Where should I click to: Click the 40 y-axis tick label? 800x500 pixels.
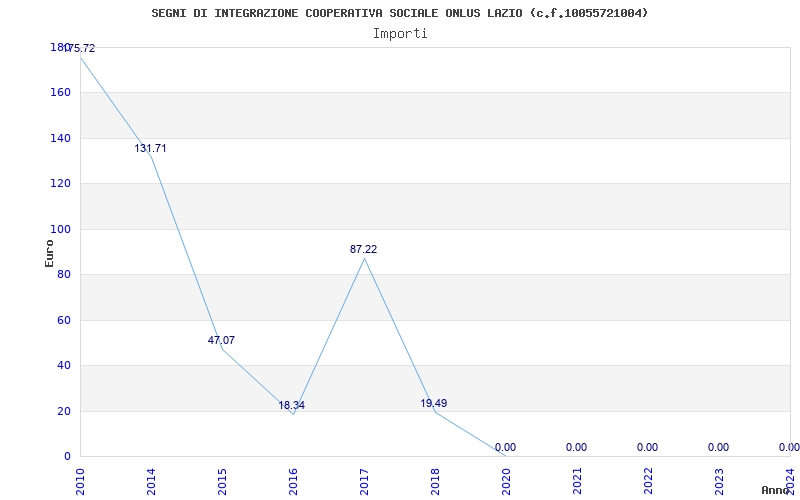(64, 365)
